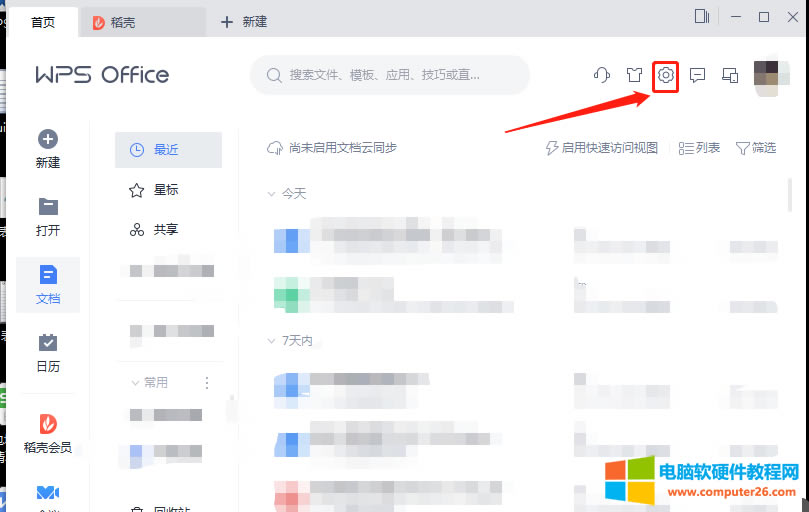Click 启用快速访问视图
809x512 pixels.
602,148
